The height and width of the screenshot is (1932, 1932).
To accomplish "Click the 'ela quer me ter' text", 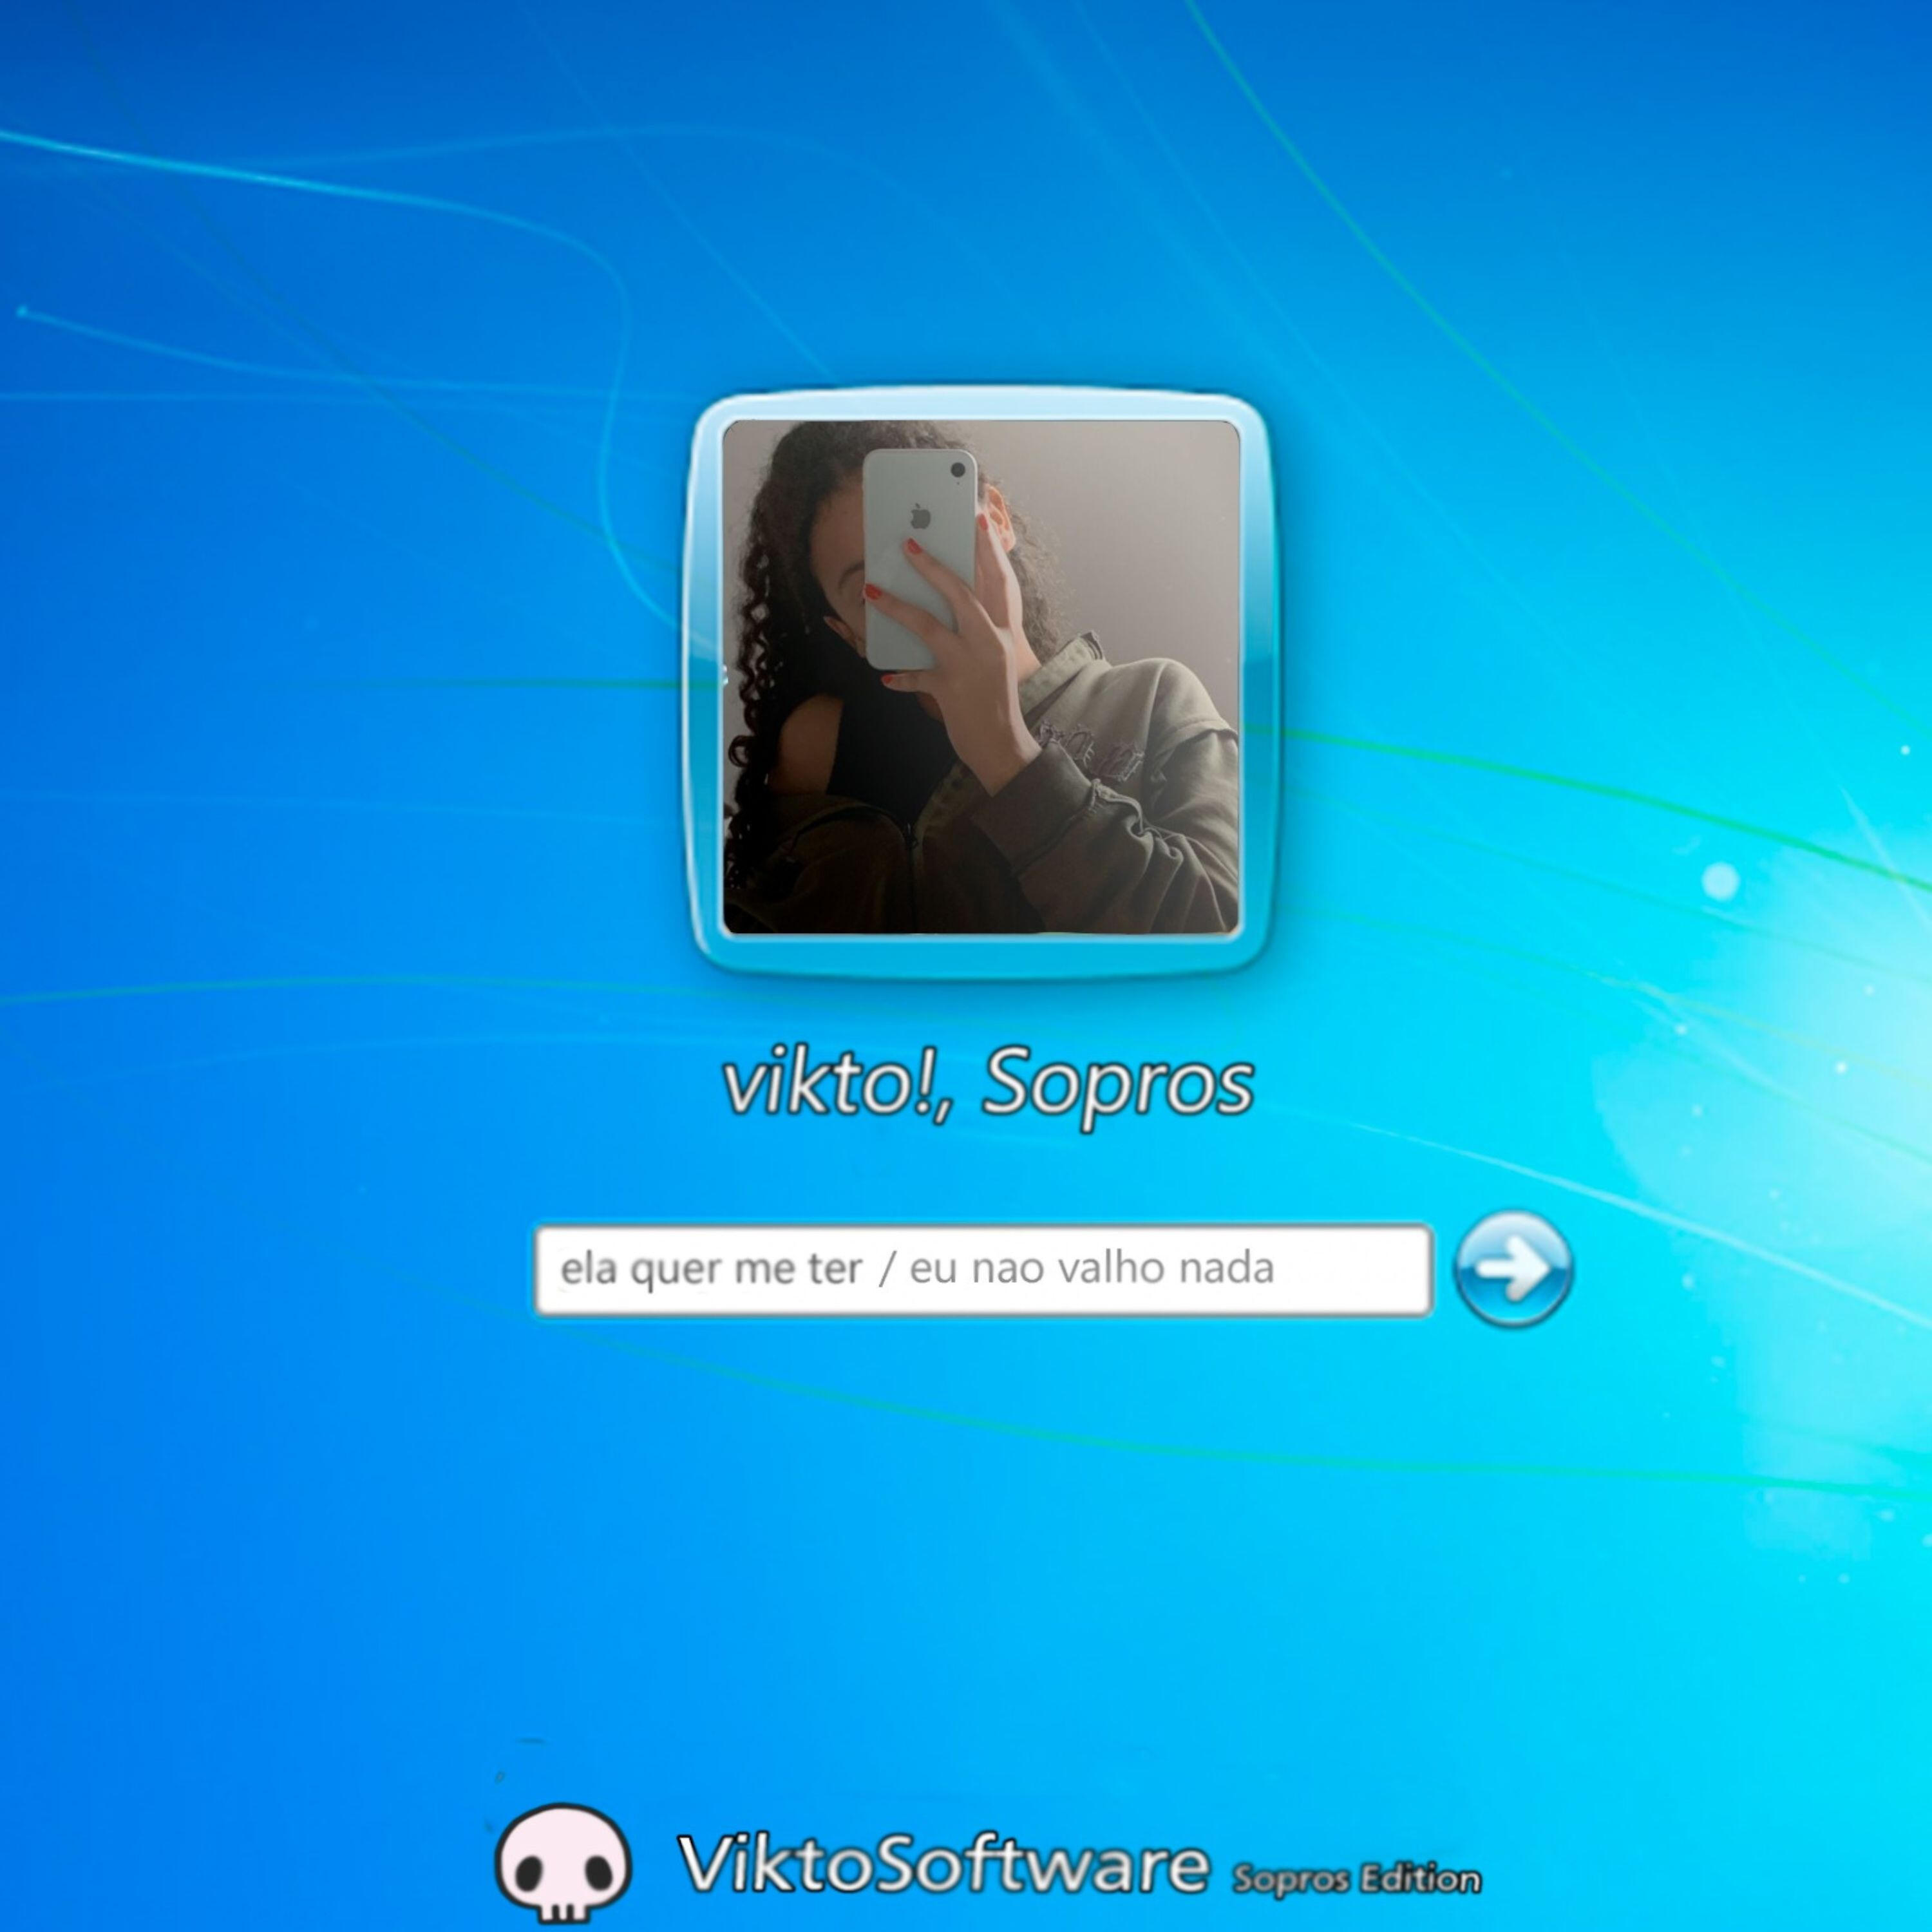I will 710,1269.
